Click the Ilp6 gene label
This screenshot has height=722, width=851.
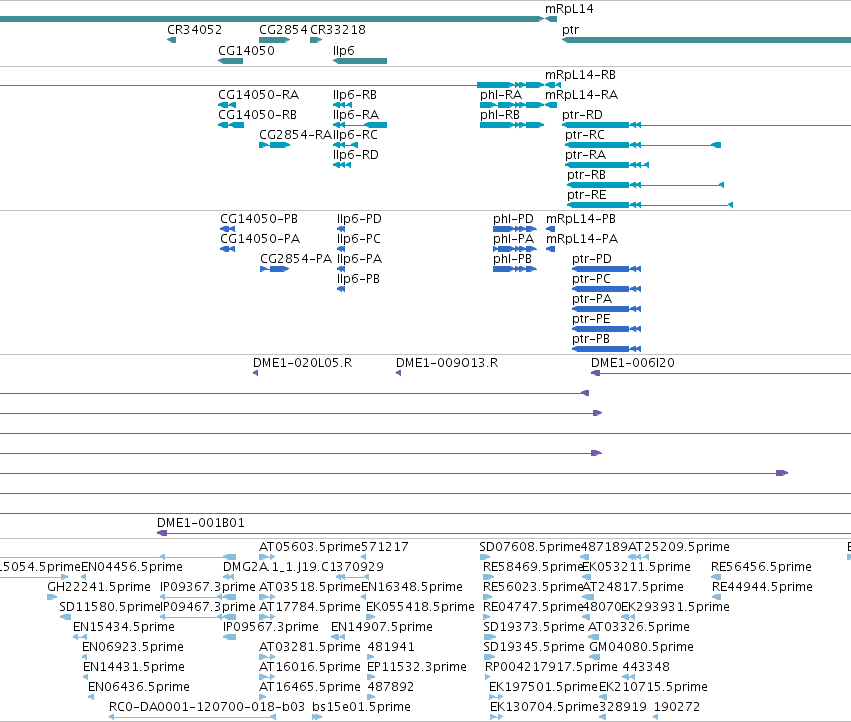pyautogui.click(x=344, y=50)
